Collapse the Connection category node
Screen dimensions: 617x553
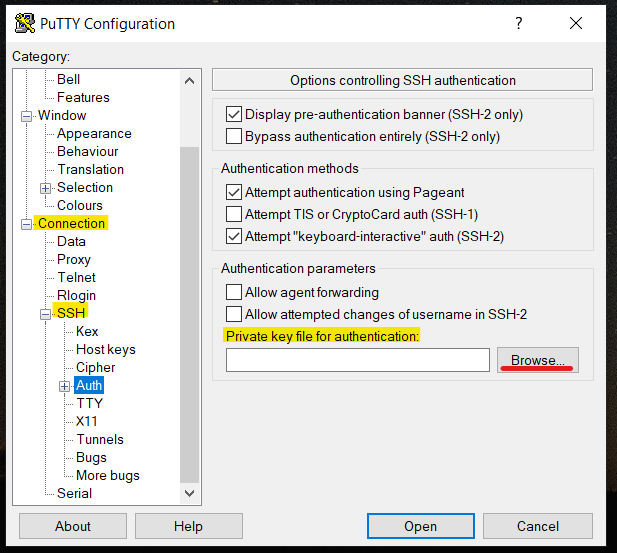27,224
